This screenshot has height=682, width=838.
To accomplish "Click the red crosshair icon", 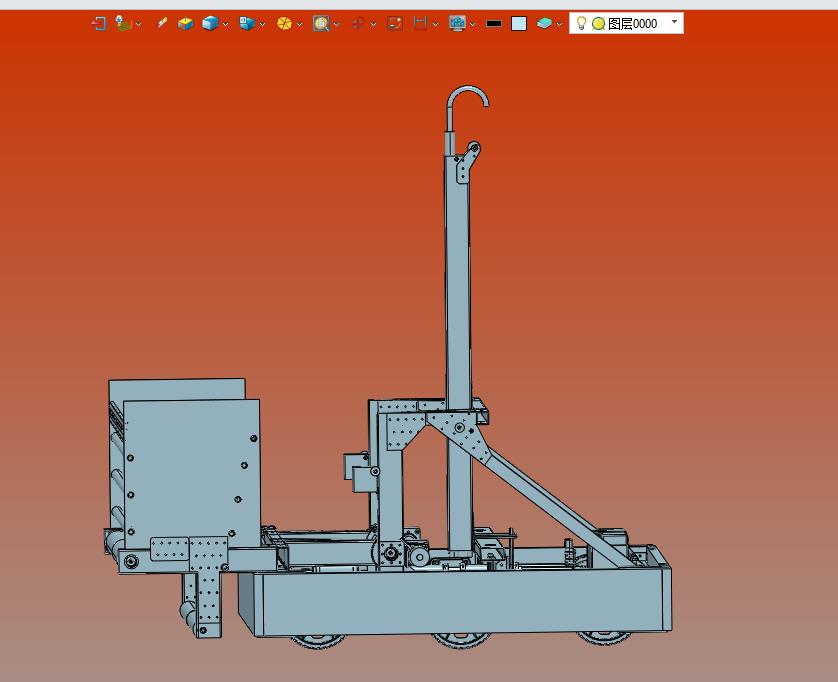I will point(358,24).
